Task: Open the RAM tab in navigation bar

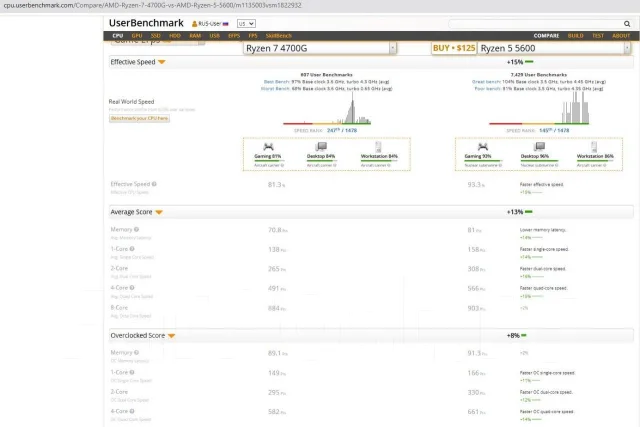Action: tap(195, 36)
